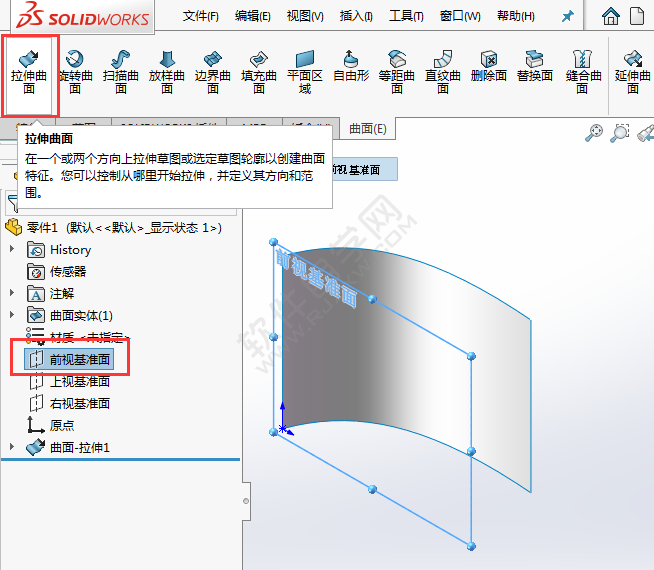Open the 文件(F) menu
The height and width of the screenshot is (570, 654).
click(x=201, y=16)
